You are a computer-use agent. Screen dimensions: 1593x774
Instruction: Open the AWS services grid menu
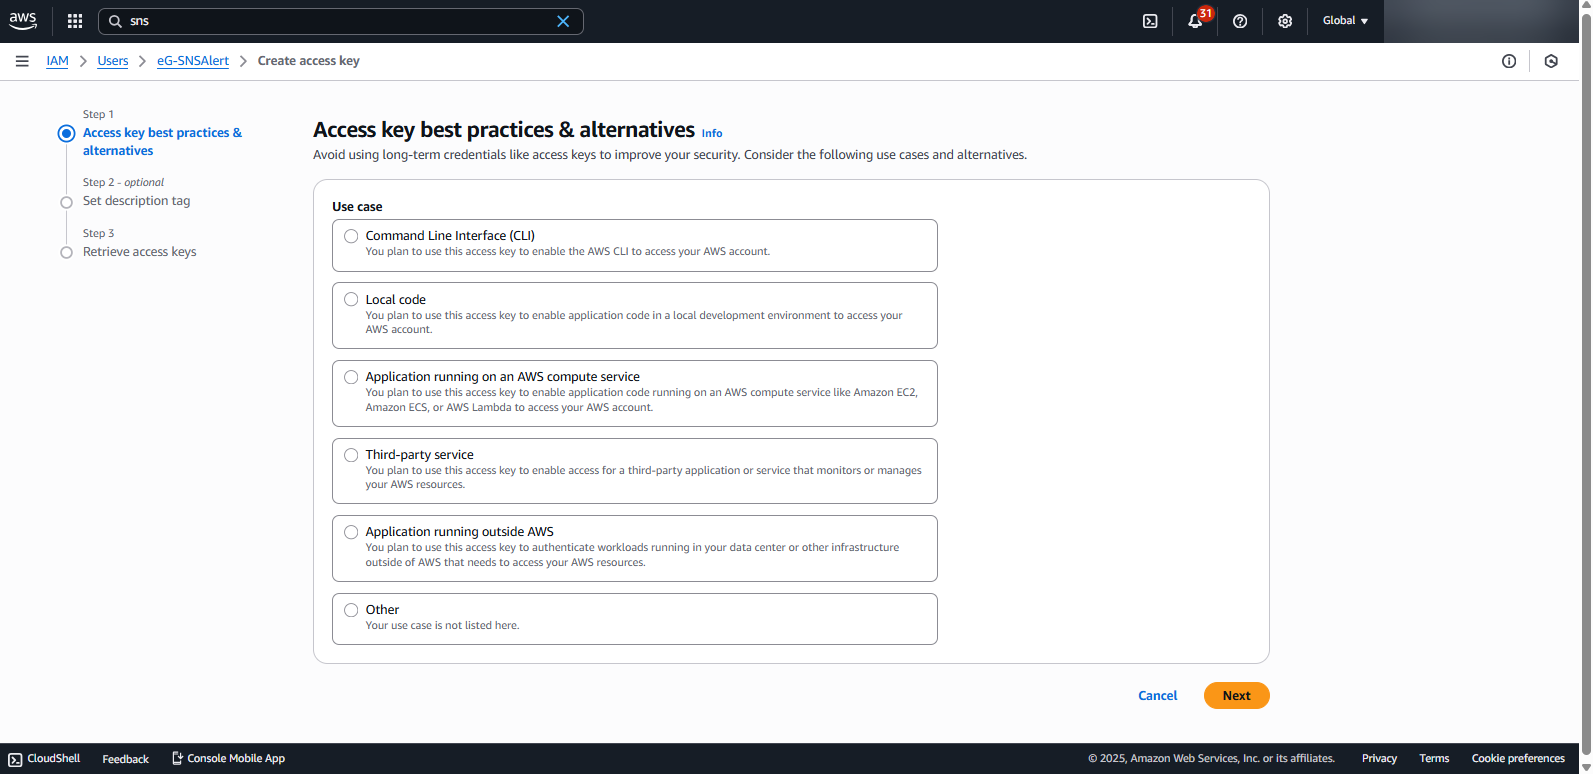click(75, 21)
